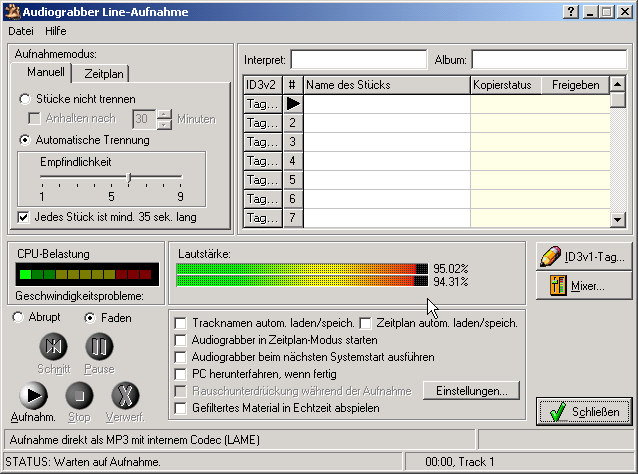Click the 94.31% volume value
Image resolution: width=638 pixels, height=474 pixels.
pos(450,282)
